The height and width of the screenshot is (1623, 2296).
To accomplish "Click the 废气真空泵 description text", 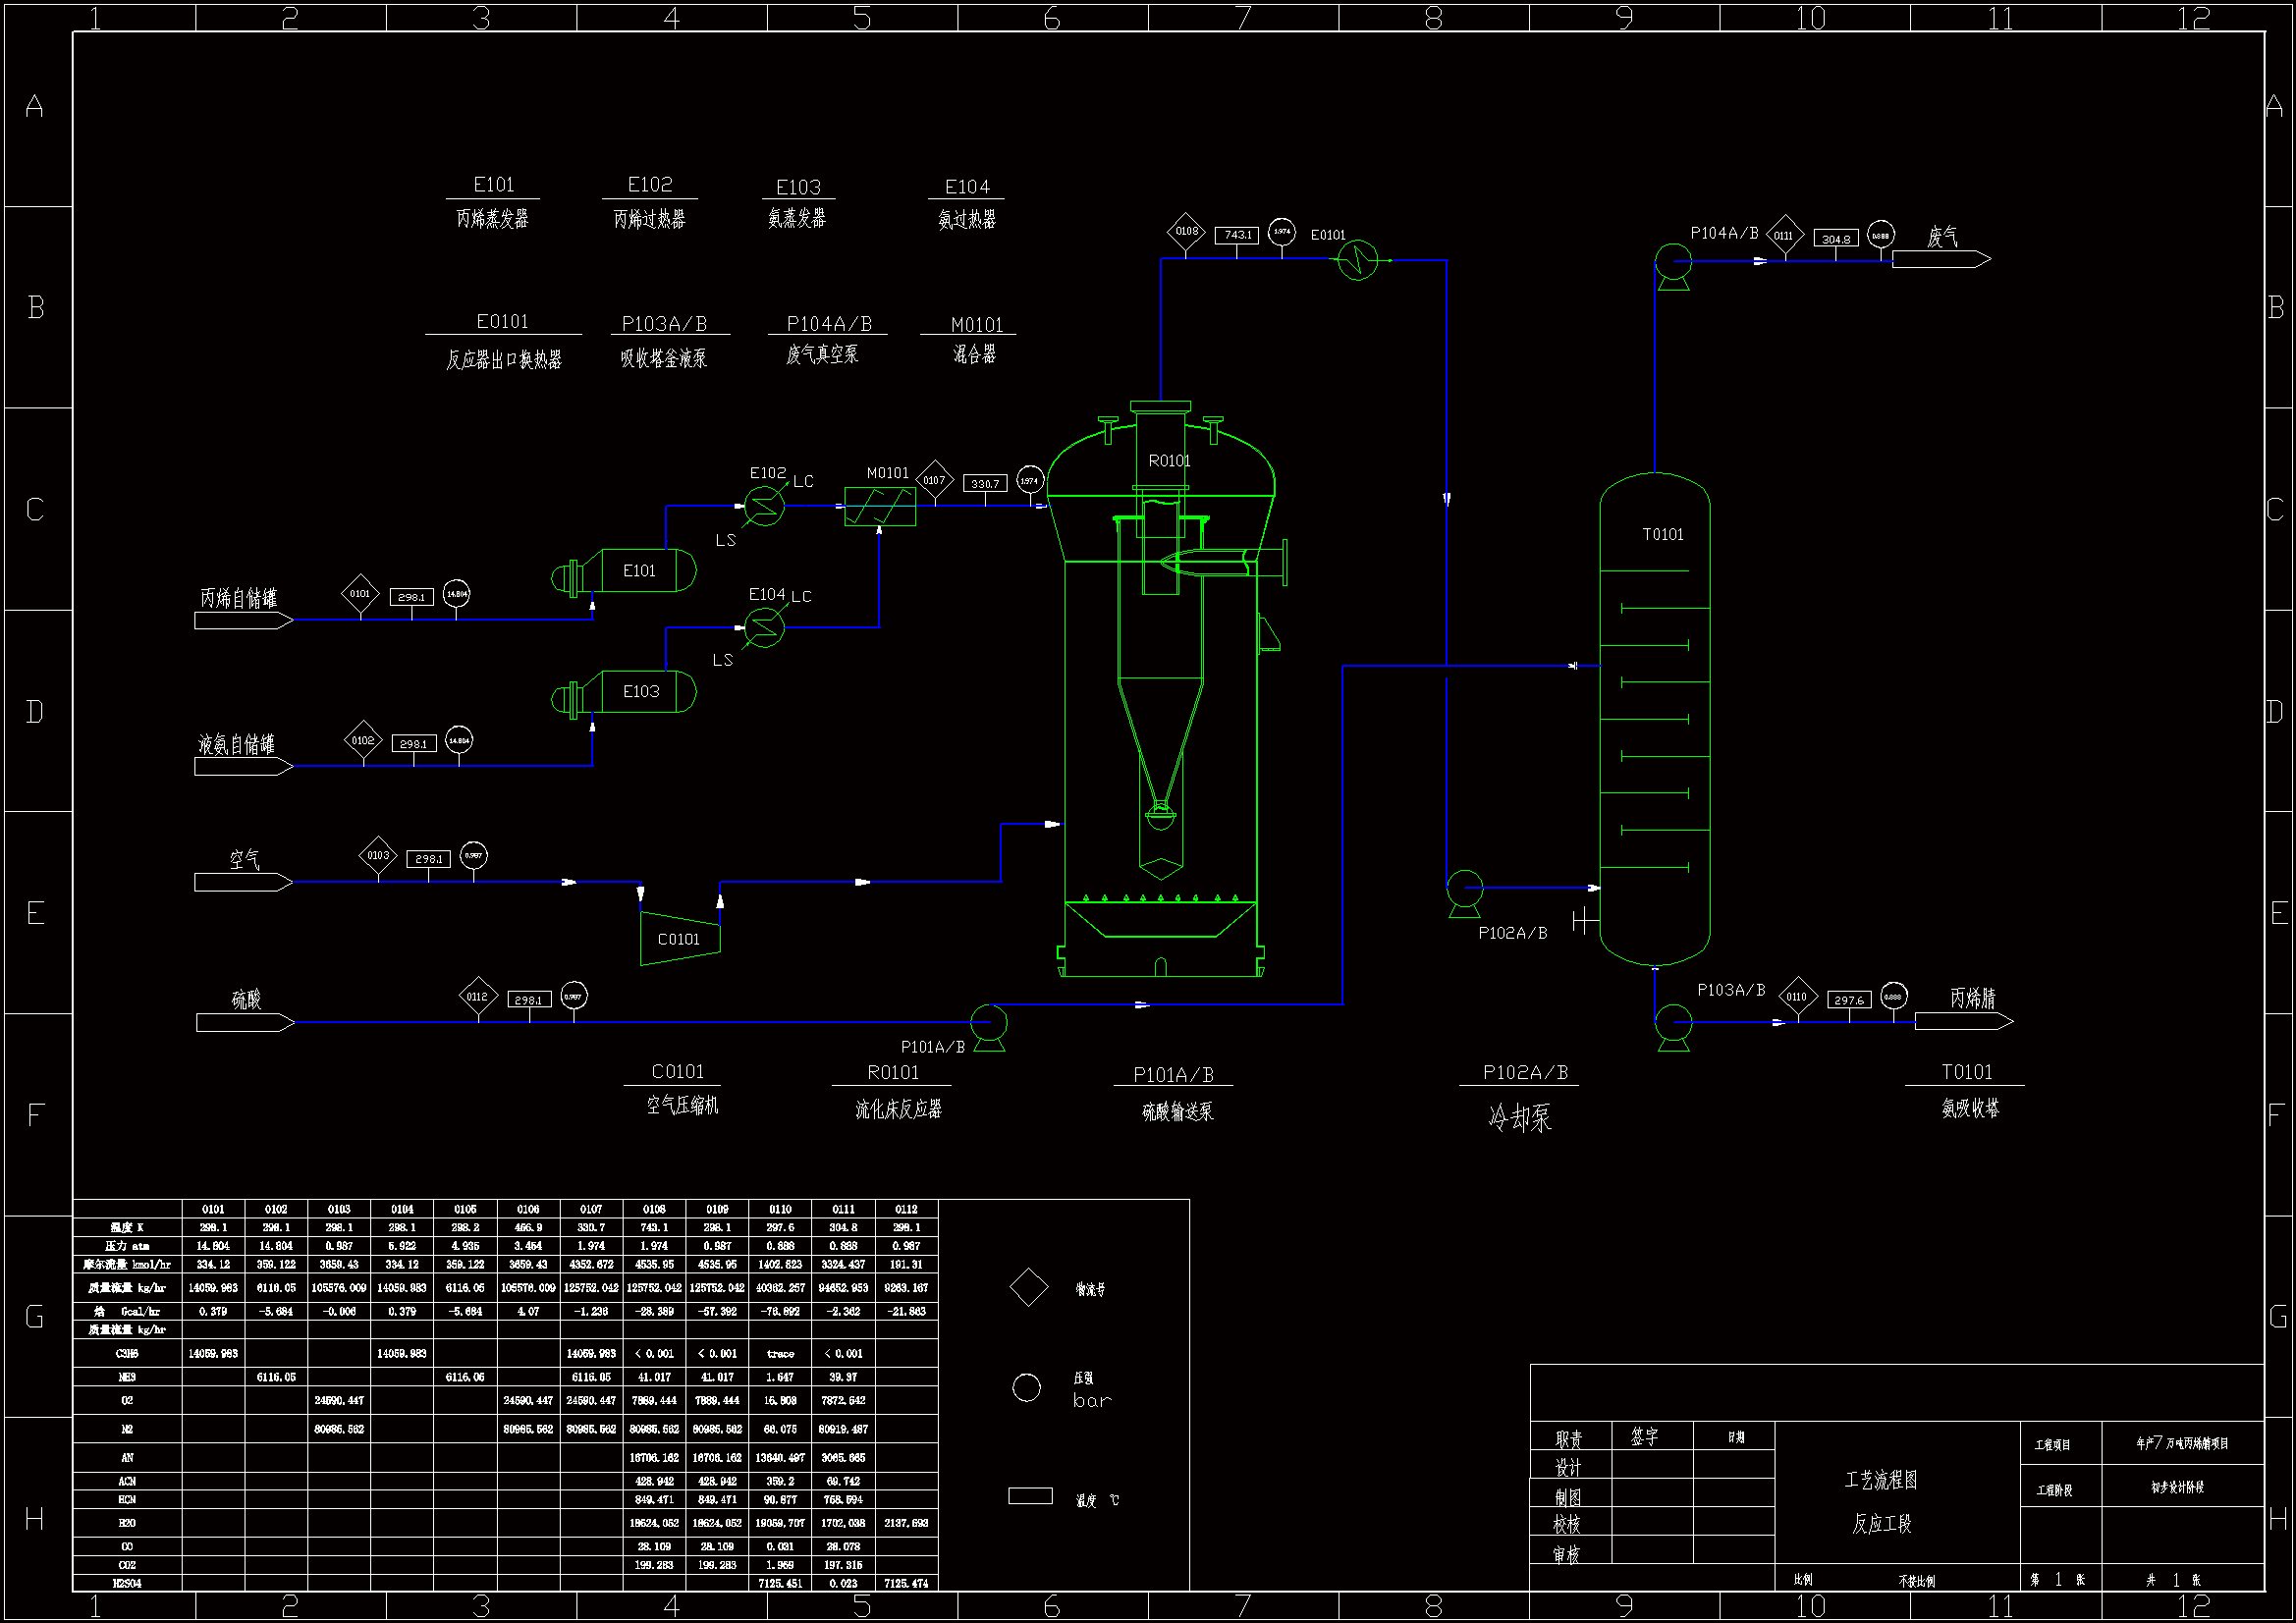I will 822,355.
